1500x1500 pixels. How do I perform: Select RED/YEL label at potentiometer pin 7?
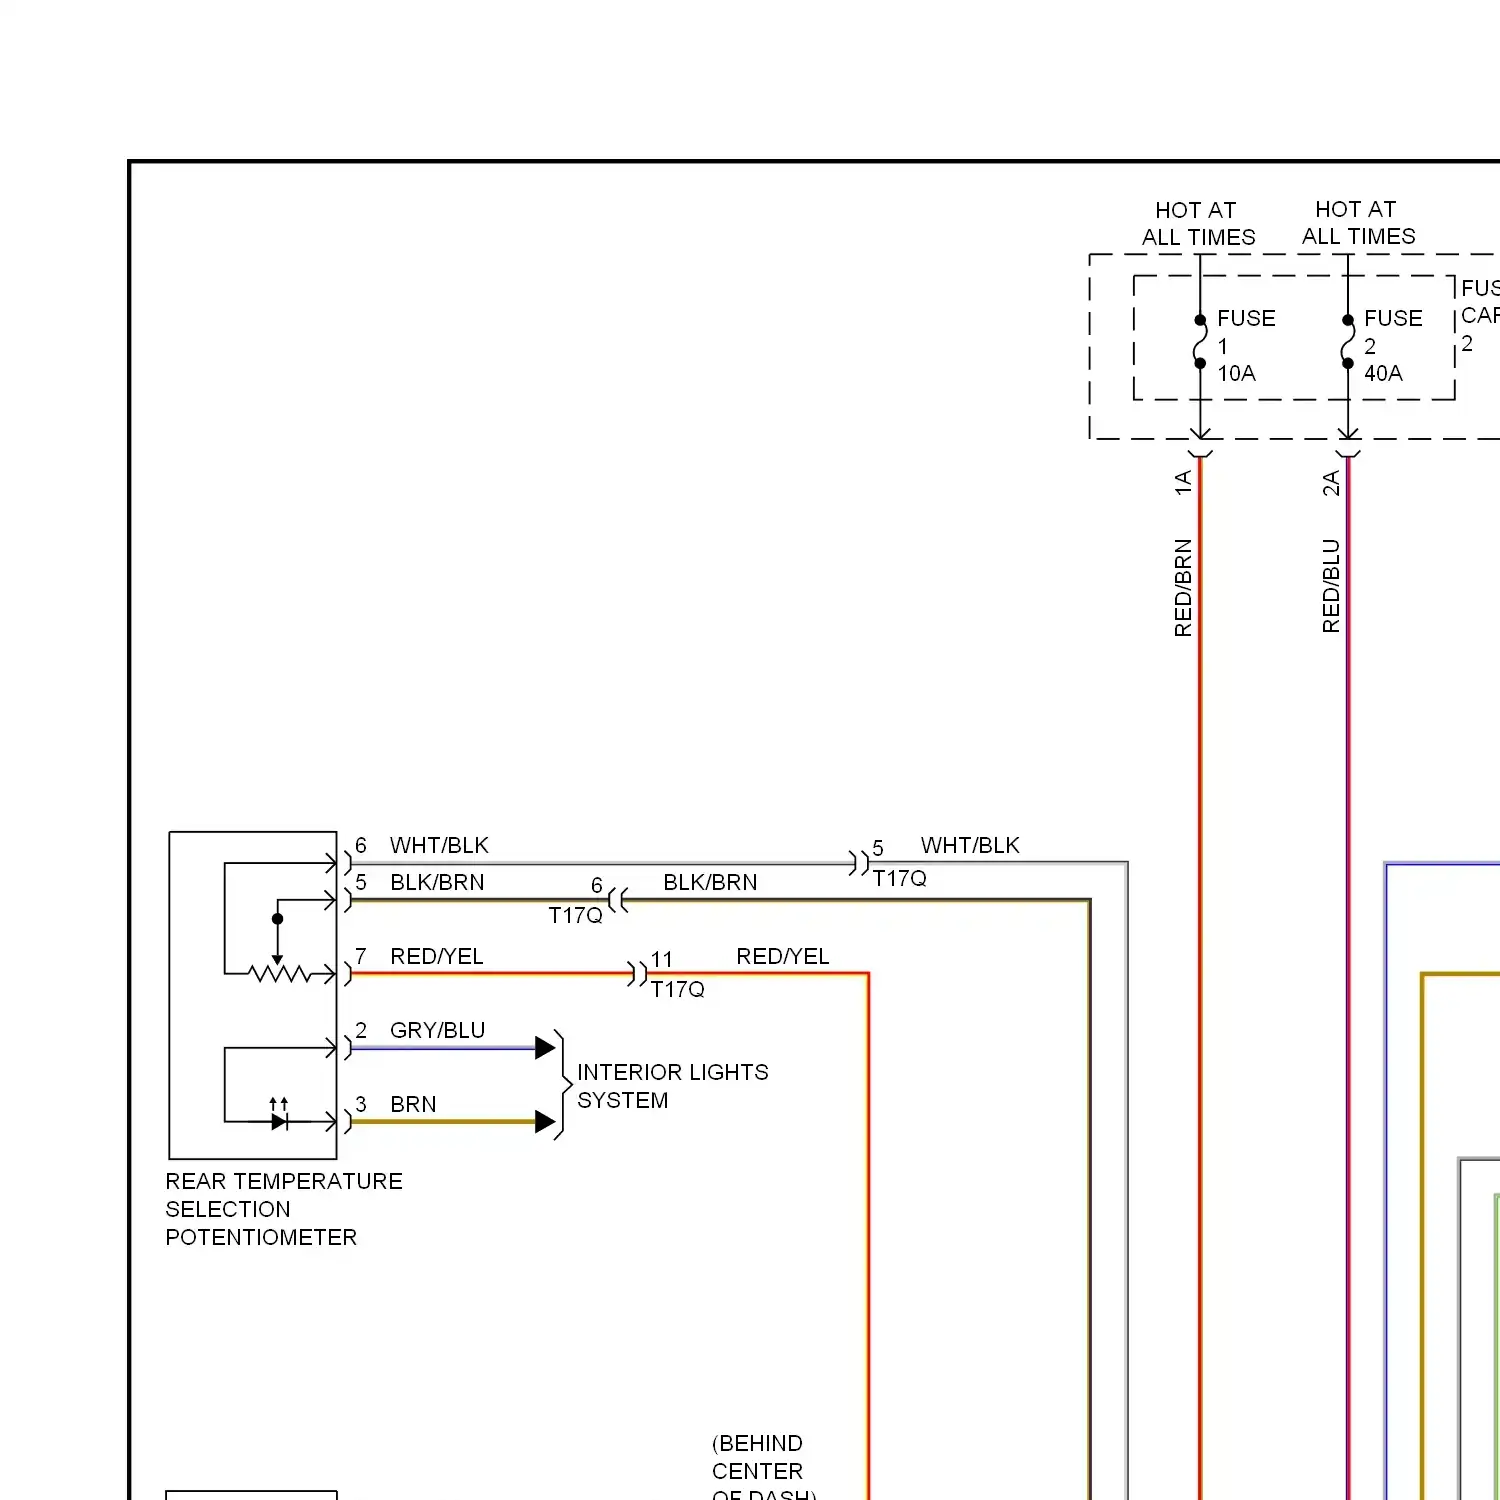436,956
